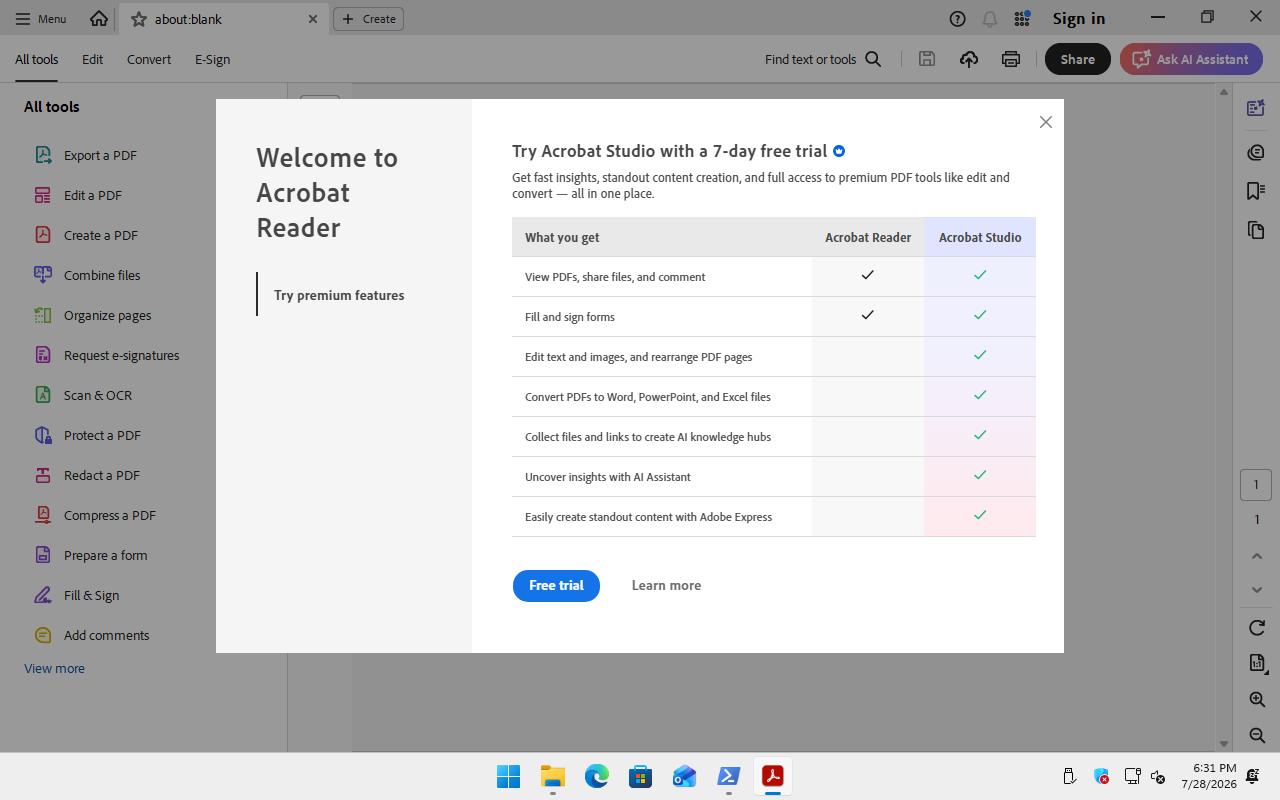Click the Learn more link
The height and width of the screenshot is (800, 1280).
pyautogui.click(x=666, y=585)
